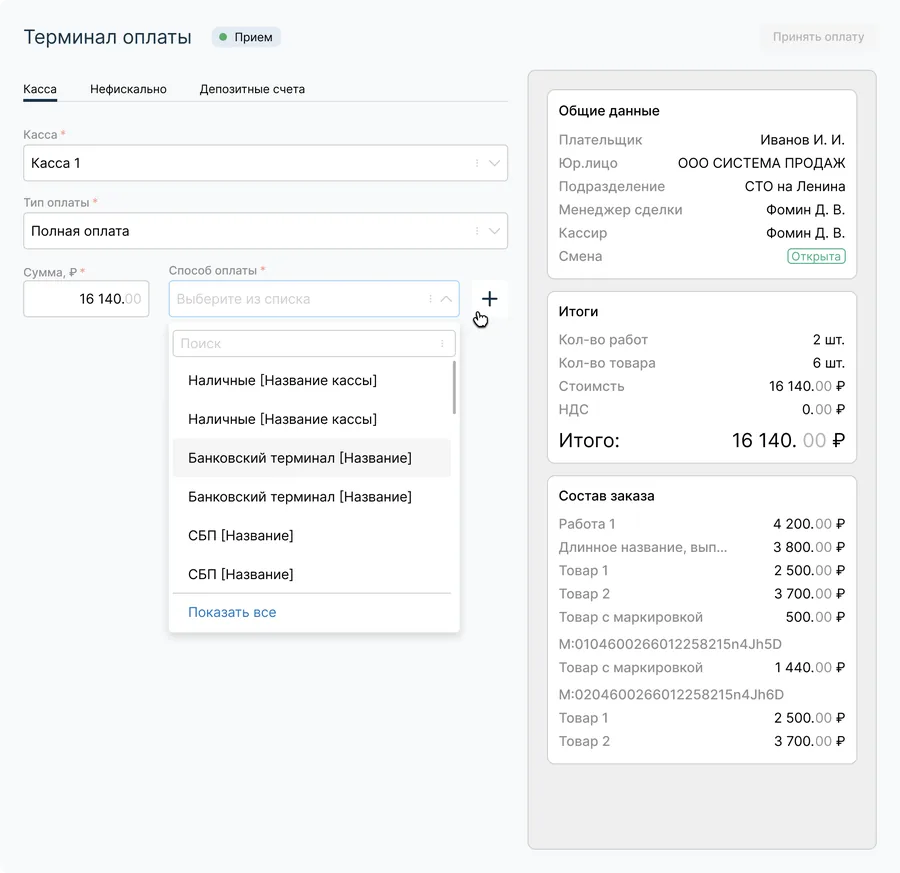Select first Наличные [Название кассы] option

[x=312, y=380]
